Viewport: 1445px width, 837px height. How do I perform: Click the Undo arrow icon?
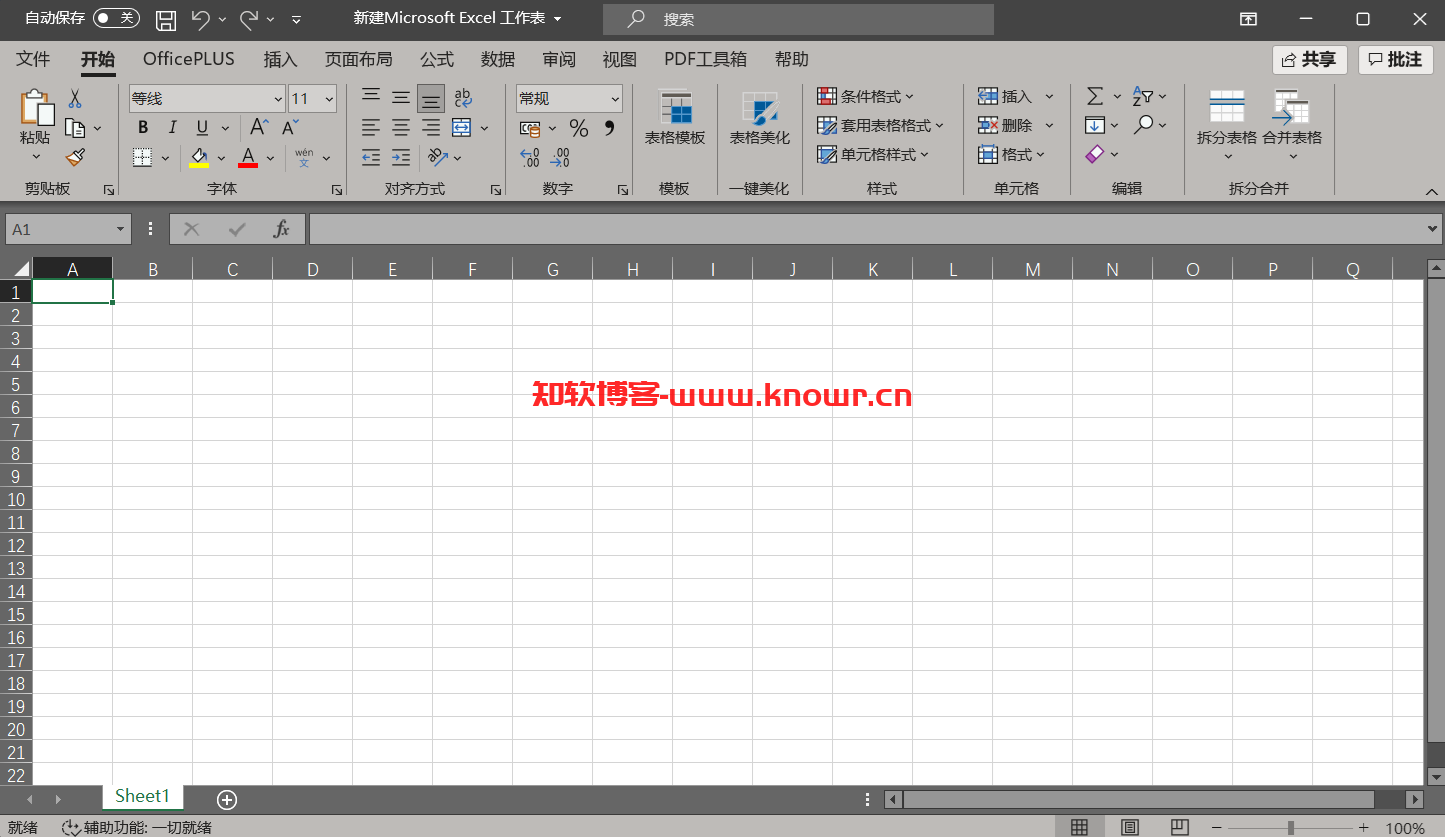click(200, 19)
